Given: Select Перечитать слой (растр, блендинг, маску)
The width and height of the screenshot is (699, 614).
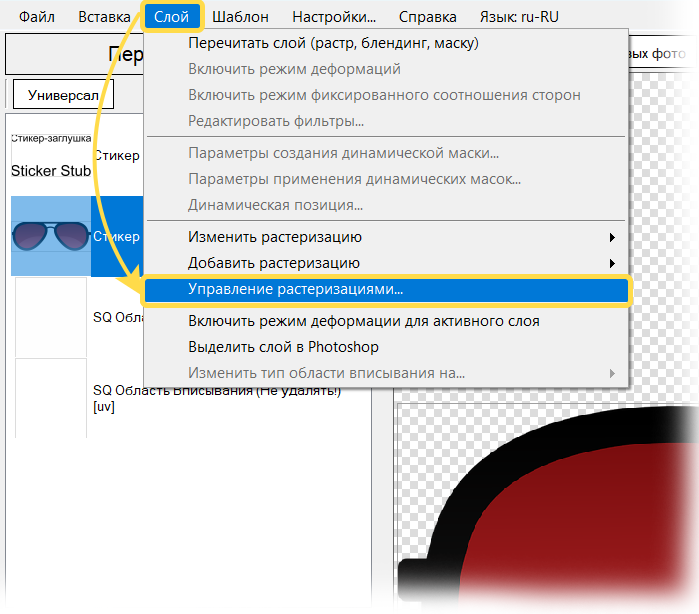Looking at the screenshot, I should pyautogui.click(x=333, y=43).
